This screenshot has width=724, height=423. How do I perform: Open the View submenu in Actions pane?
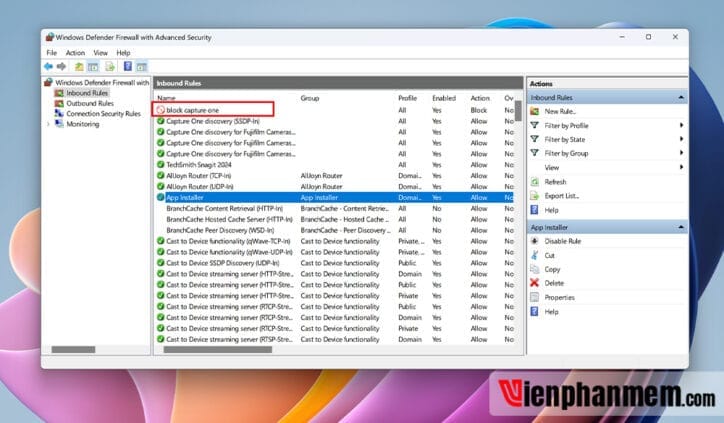(552, 168)
